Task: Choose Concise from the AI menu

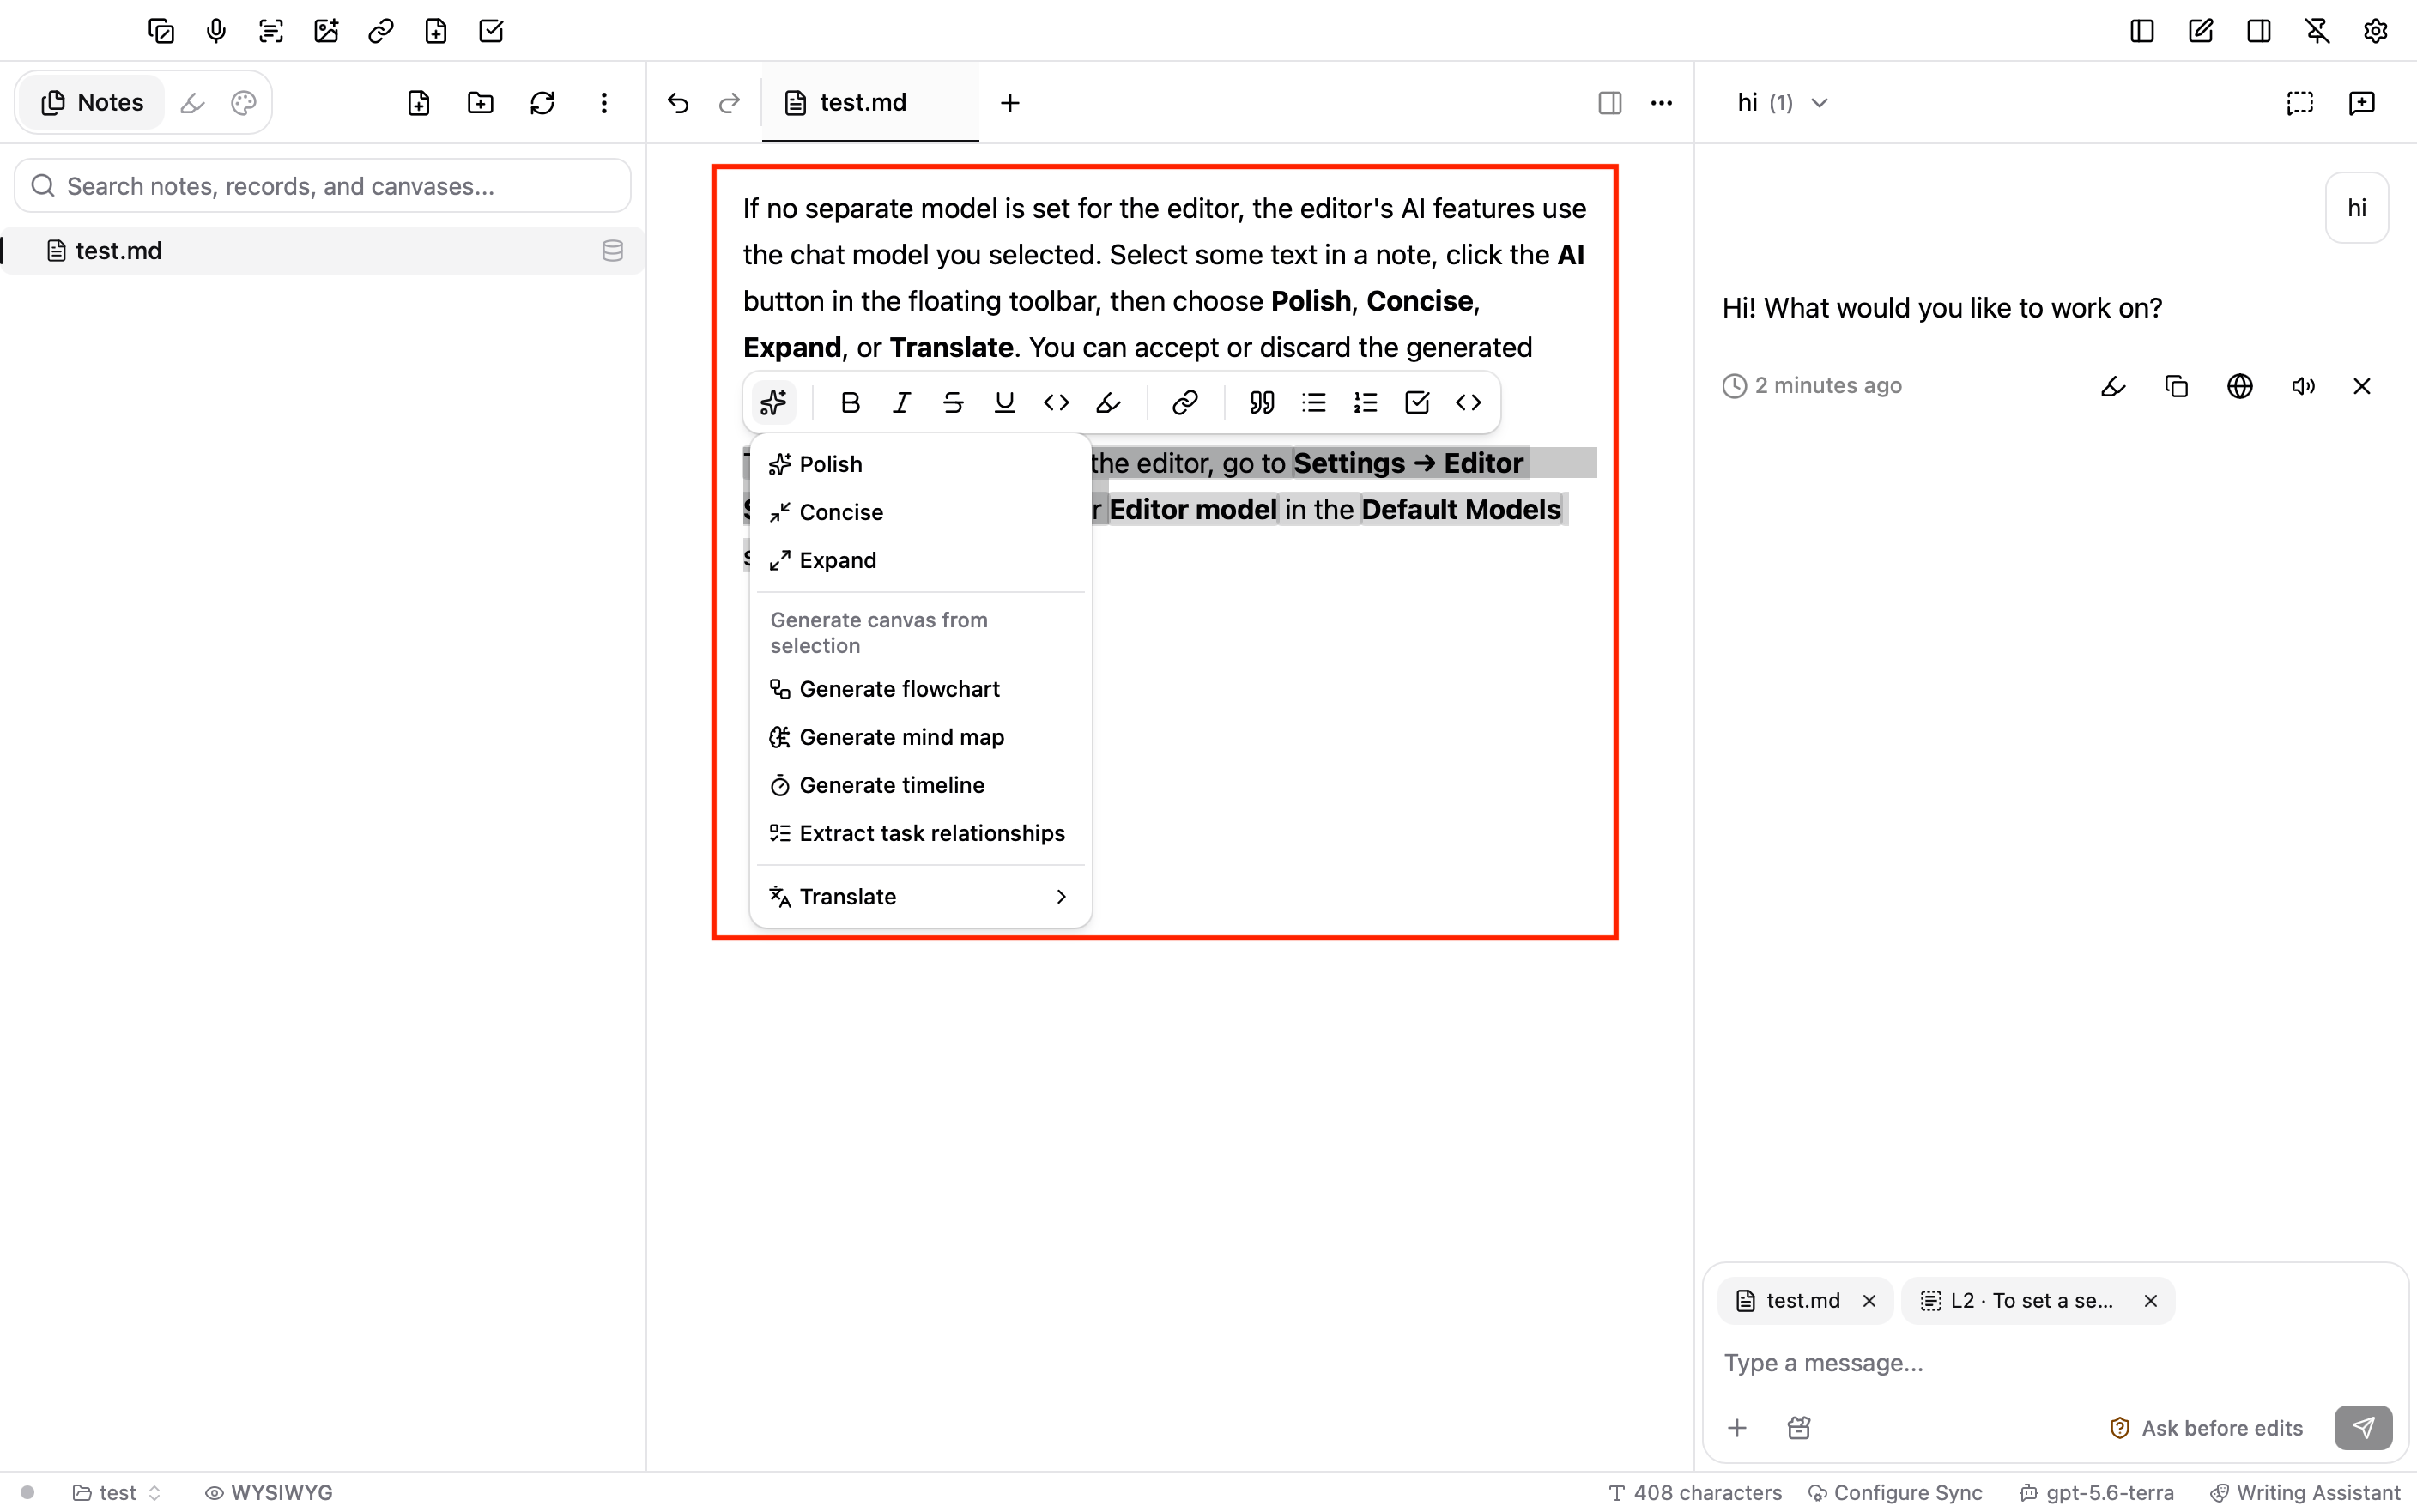Action: point(920,512)
